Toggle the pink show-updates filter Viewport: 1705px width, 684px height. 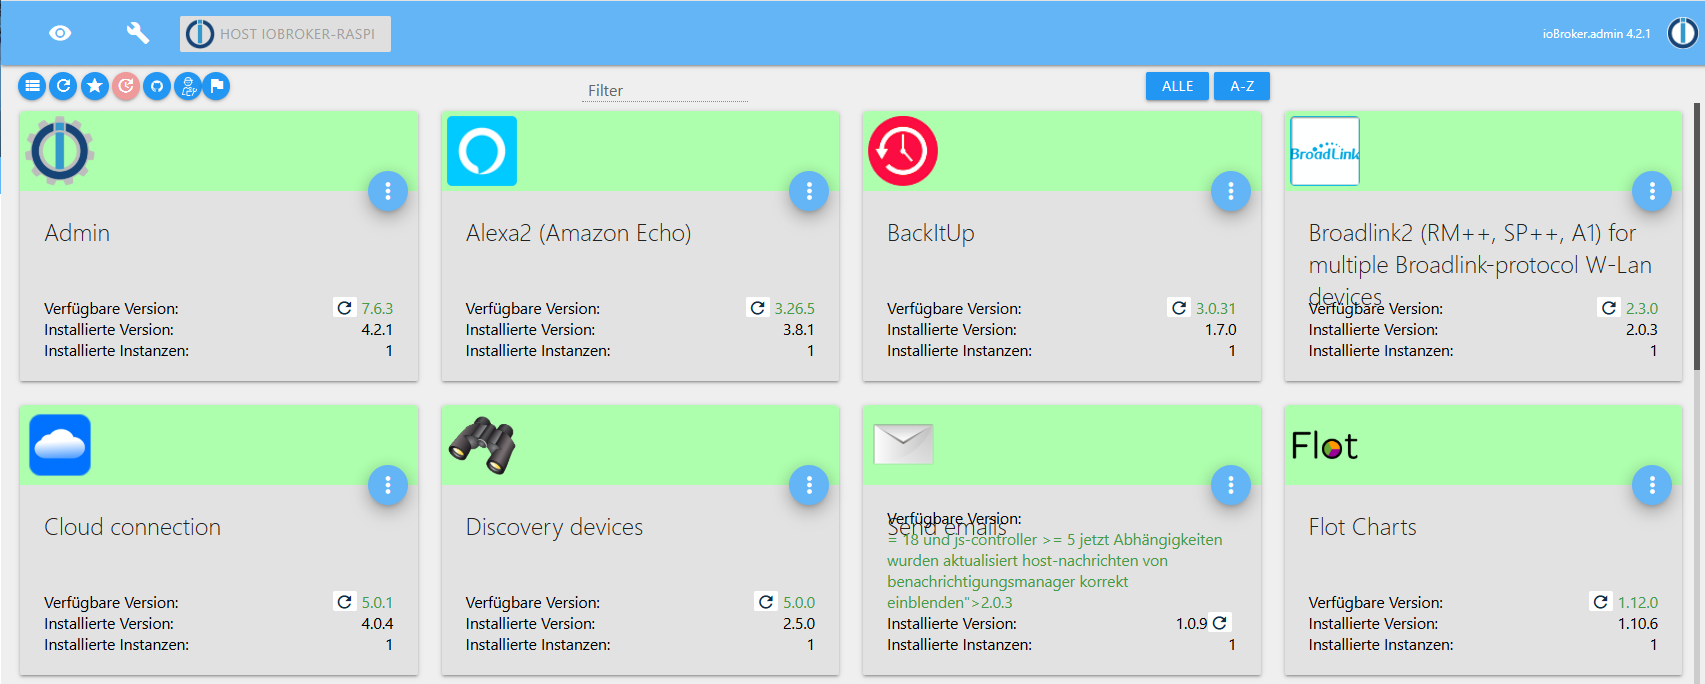pyautogui.click(x=126, y=86)
